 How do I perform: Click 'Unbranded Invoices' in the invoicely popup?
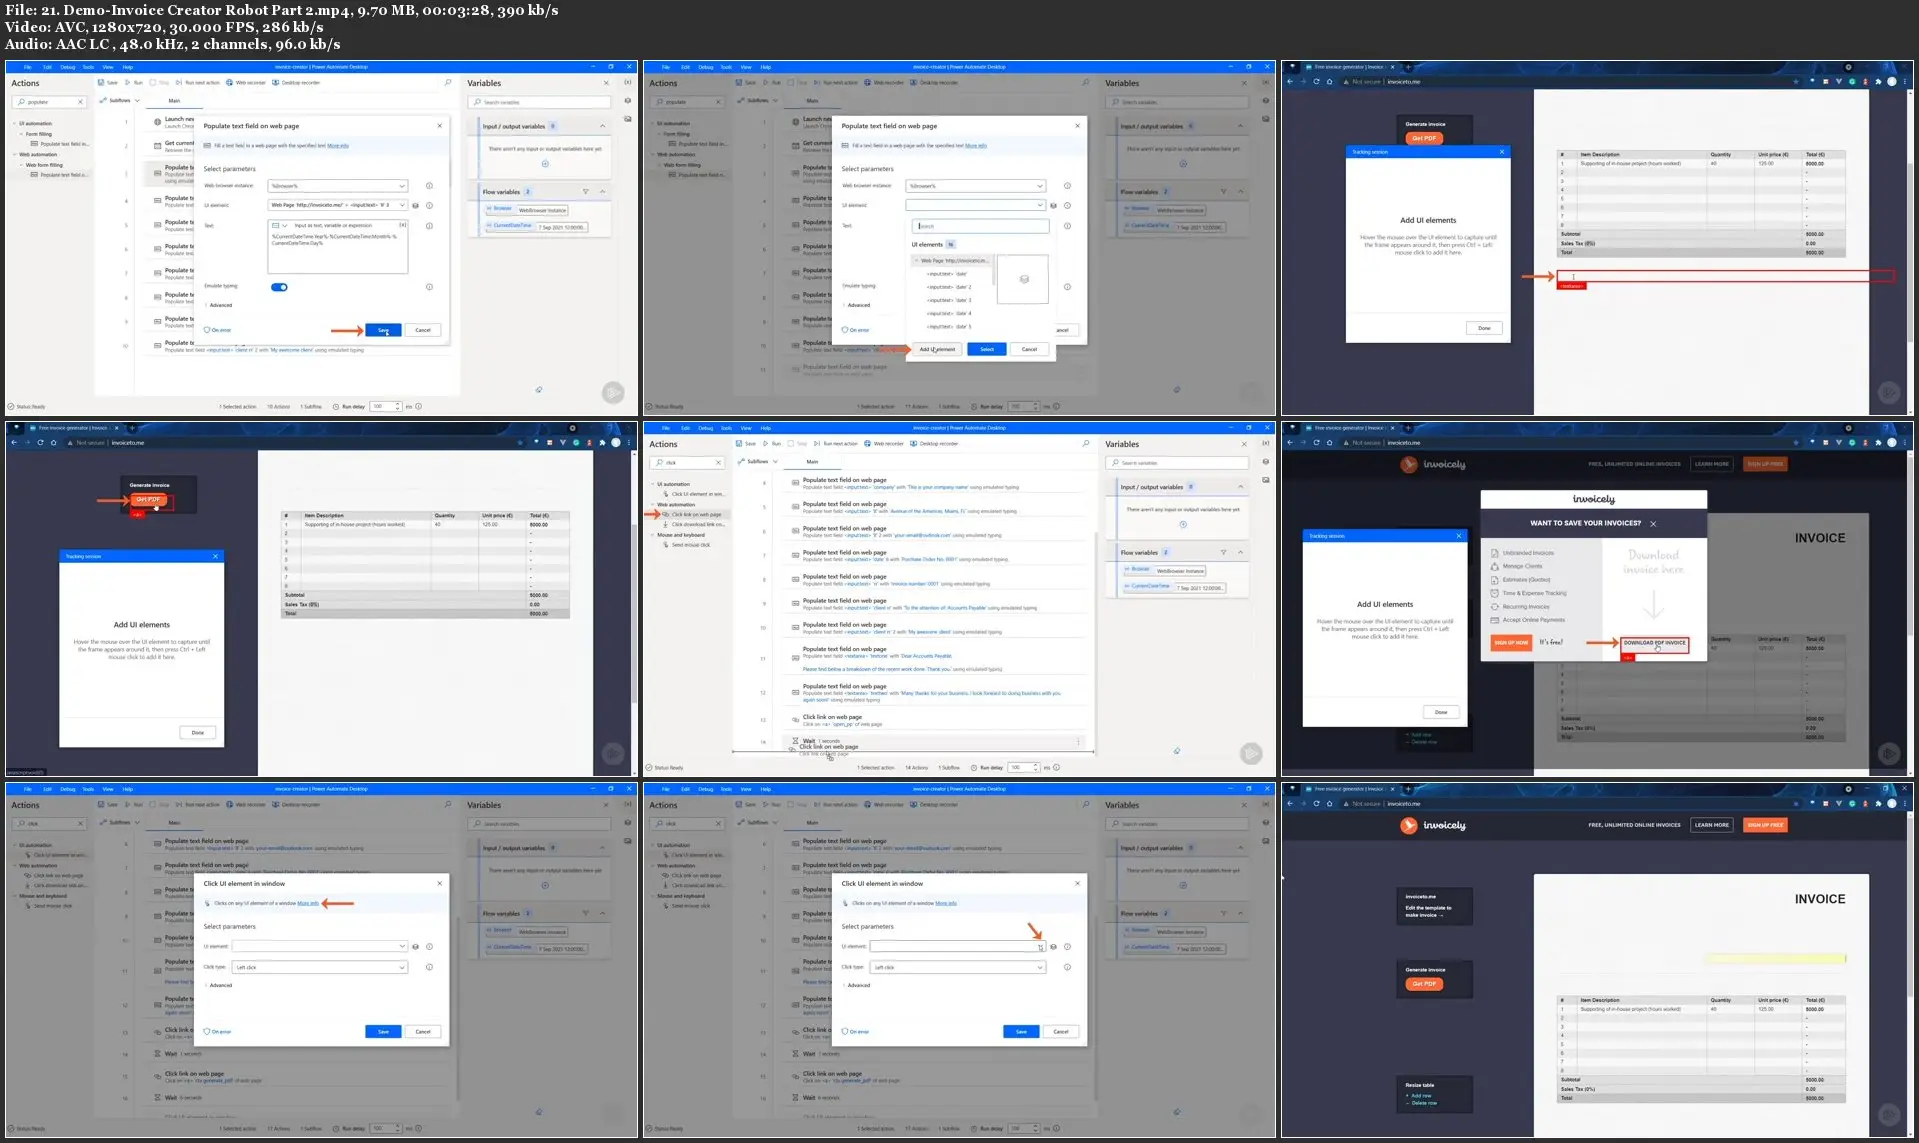click(1528, 553)
